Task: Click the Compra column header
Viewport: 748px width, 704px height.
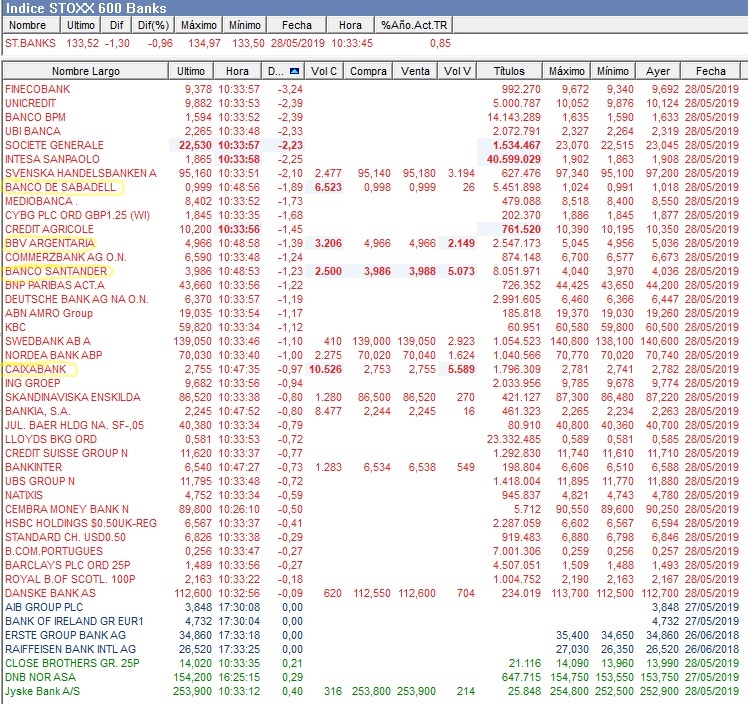Action: point(369,71)
